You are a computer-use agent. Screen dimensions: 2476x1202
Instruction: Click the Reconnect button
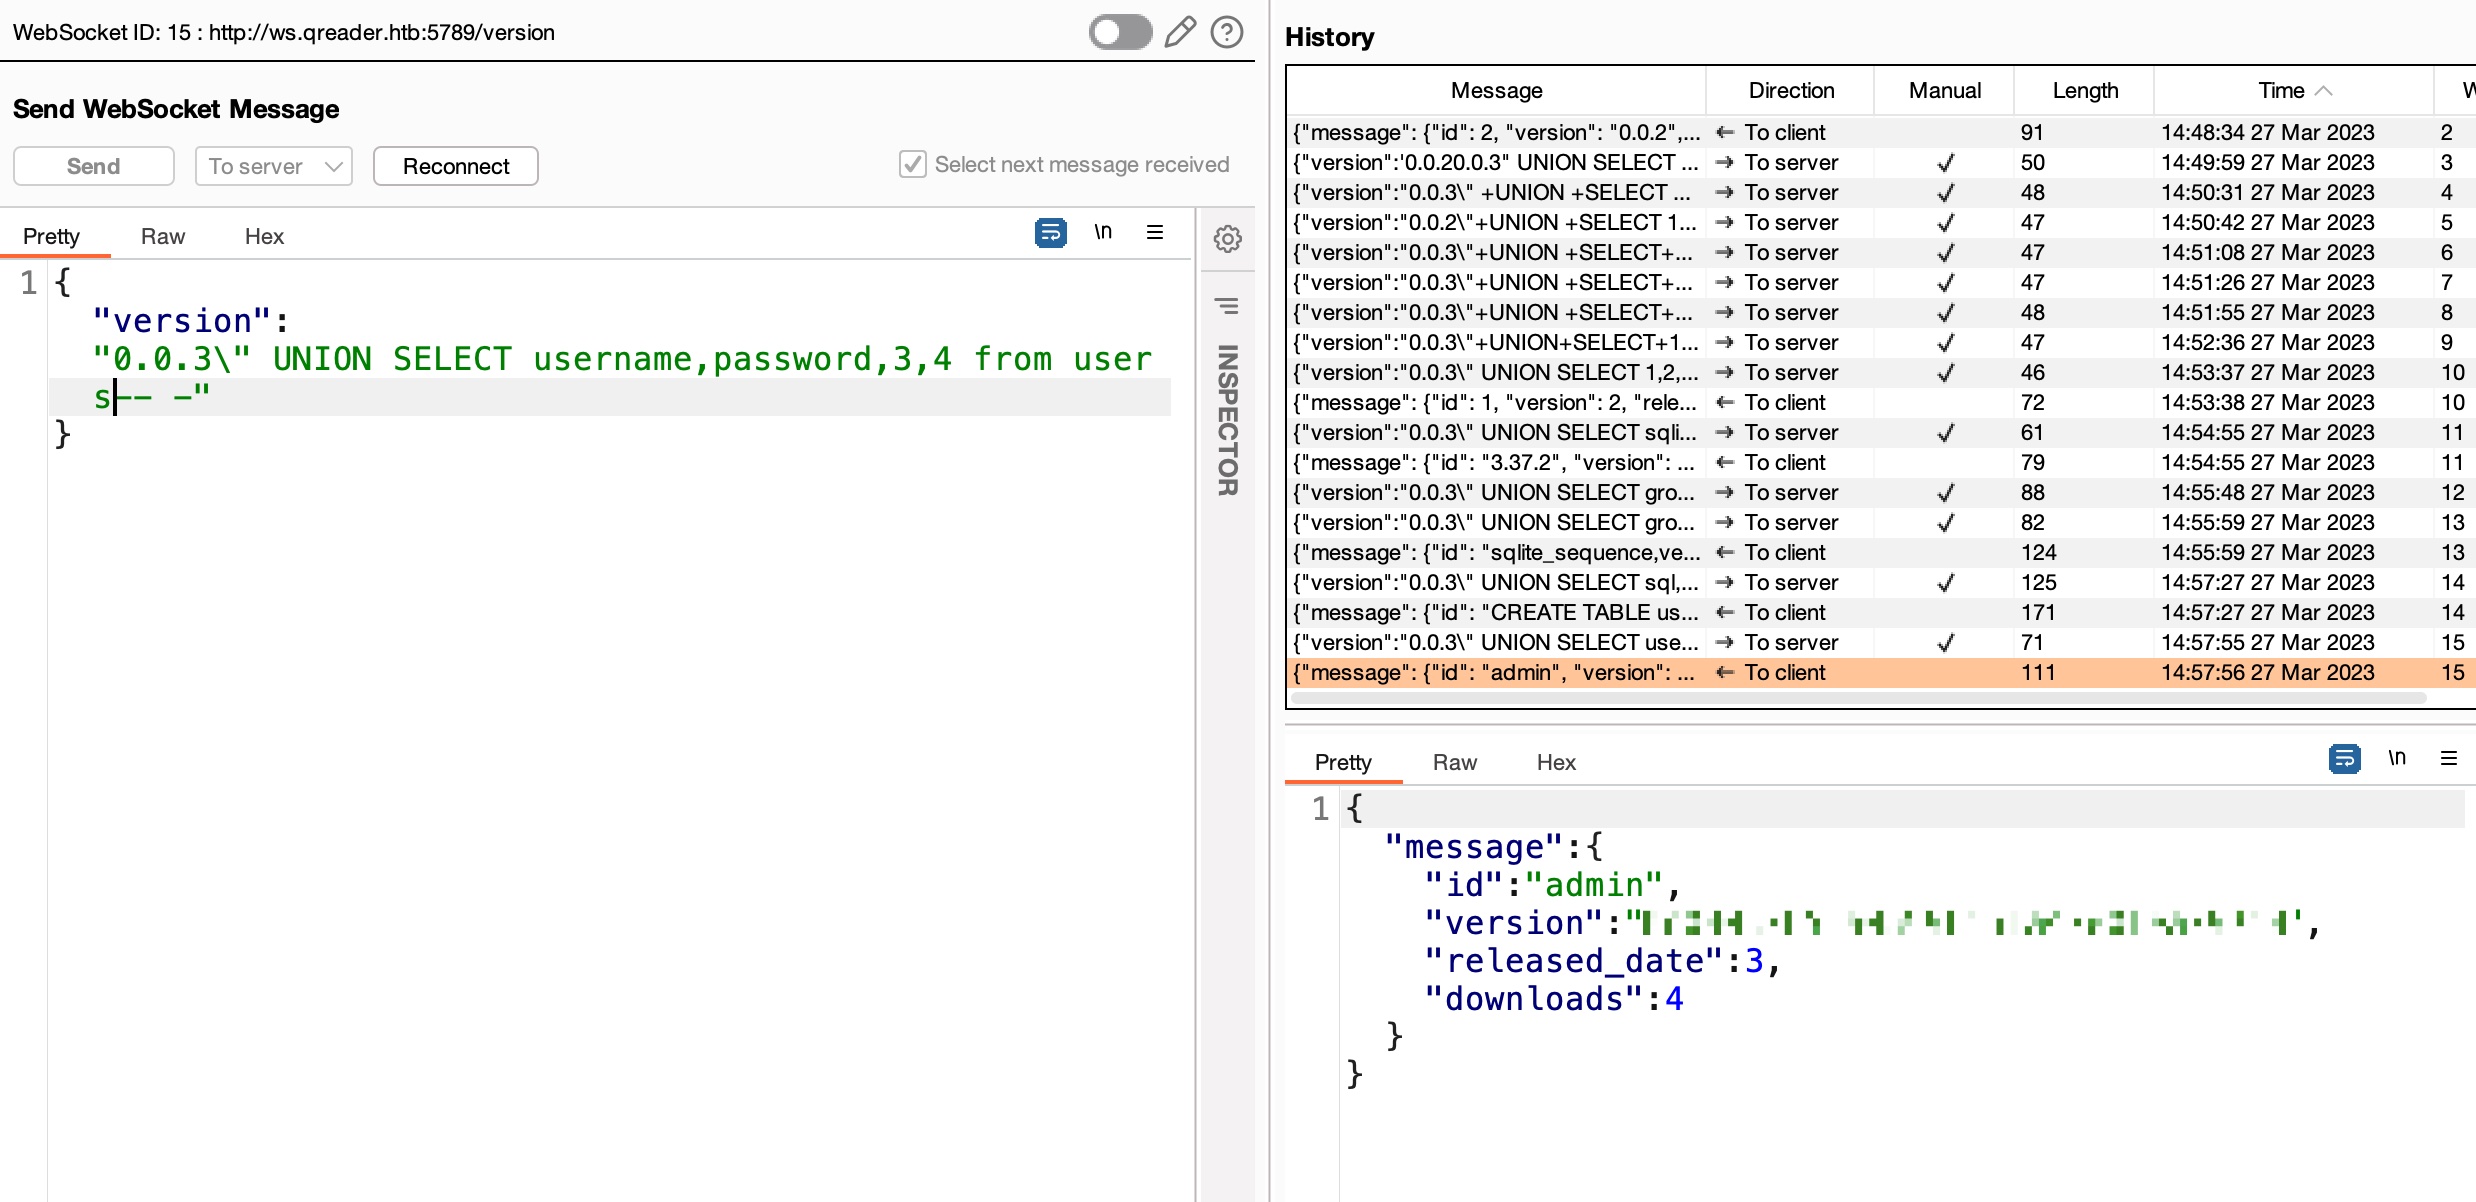456,166
